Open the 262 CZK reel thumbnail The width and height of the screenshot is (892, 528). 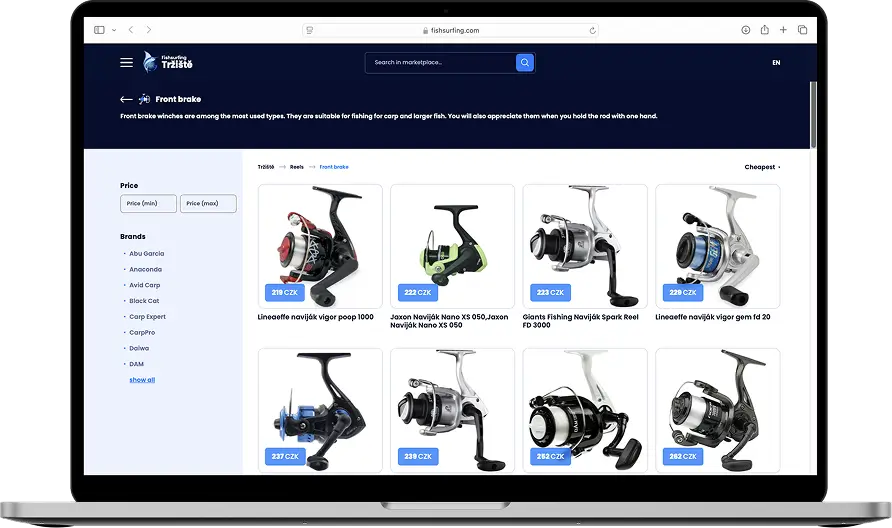(717, 410)
